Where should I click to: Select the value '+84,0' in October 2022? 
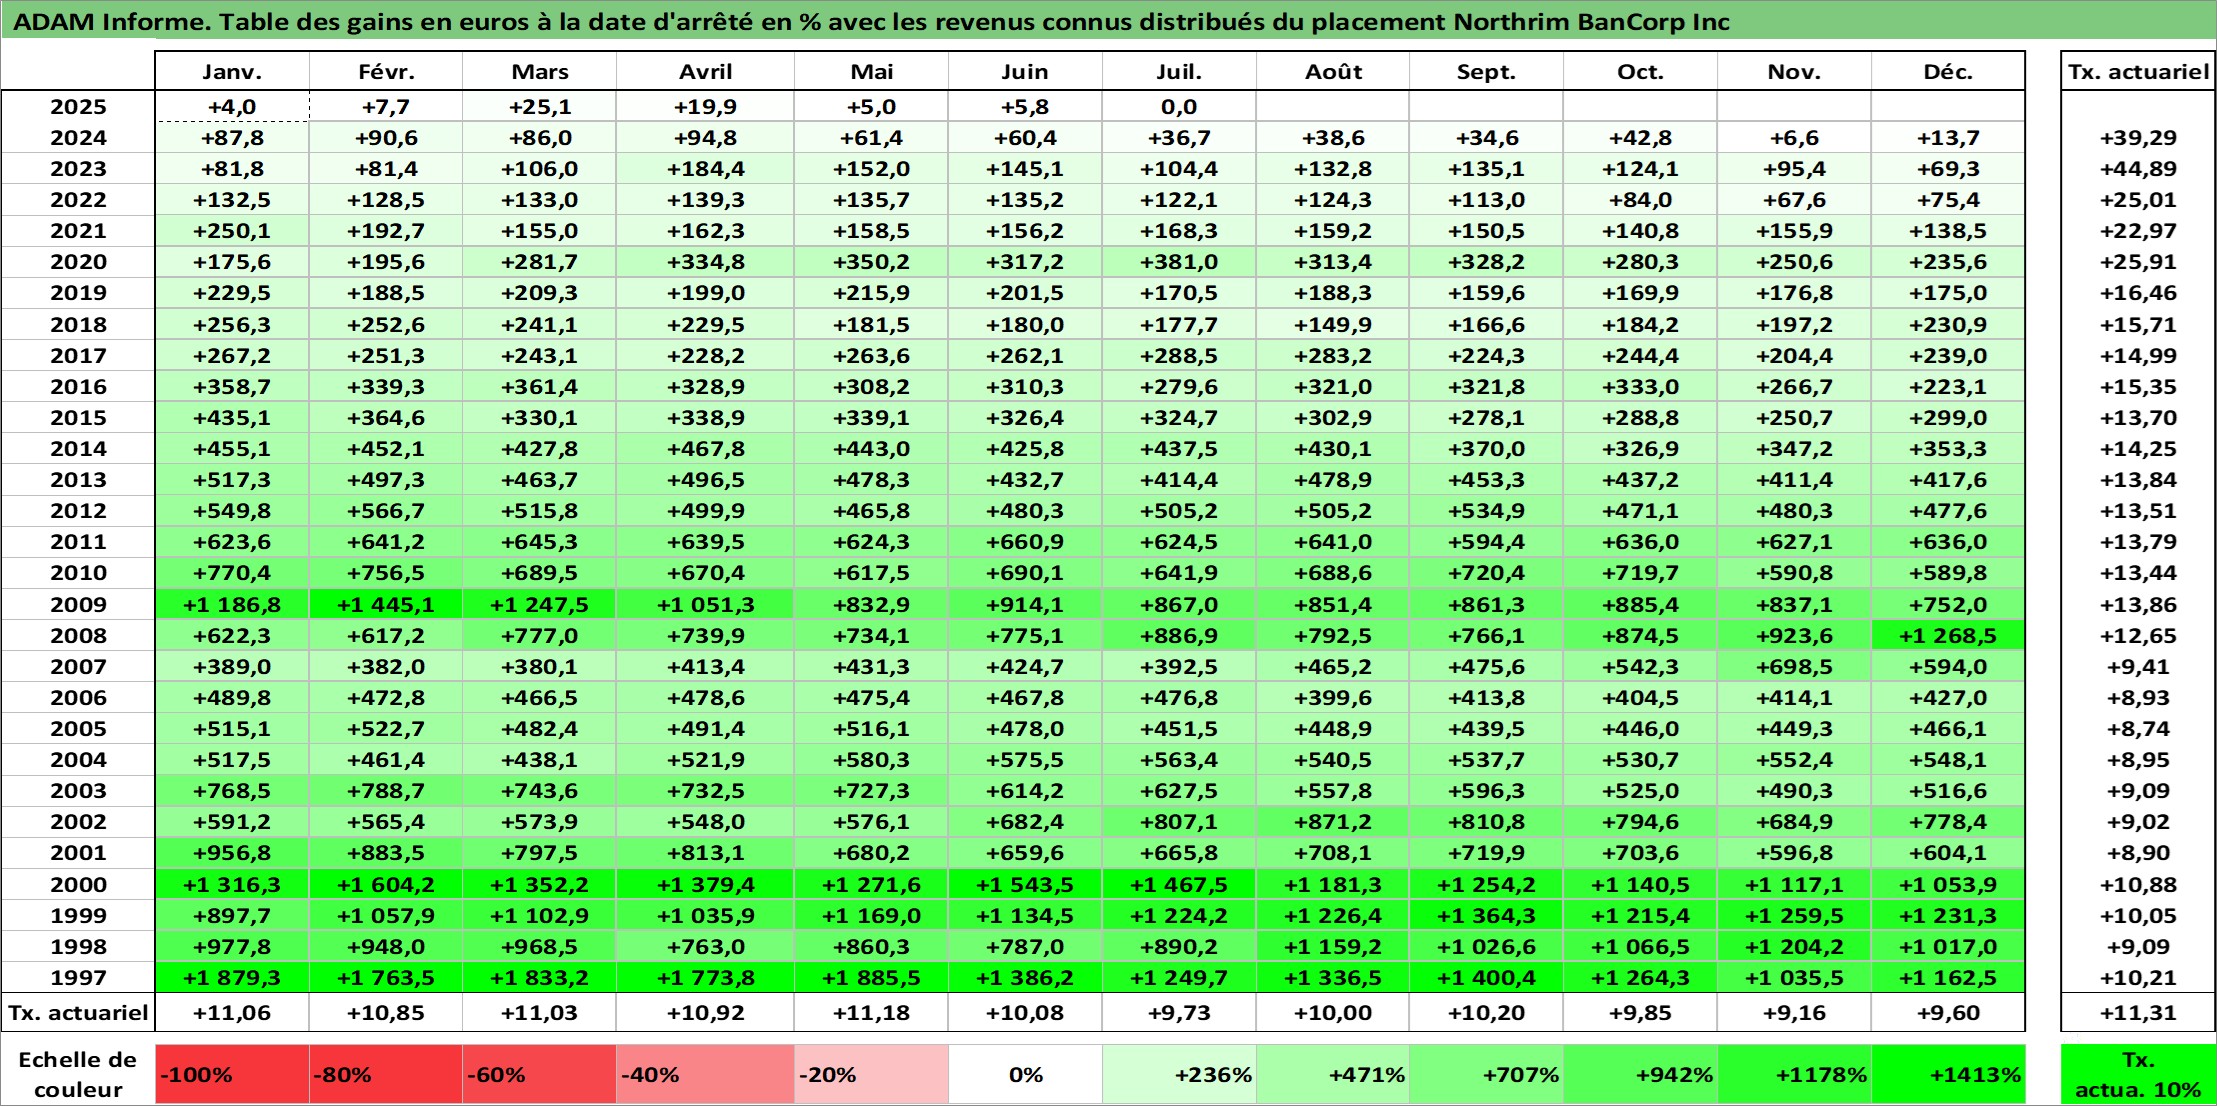[x=1640, y=200]
